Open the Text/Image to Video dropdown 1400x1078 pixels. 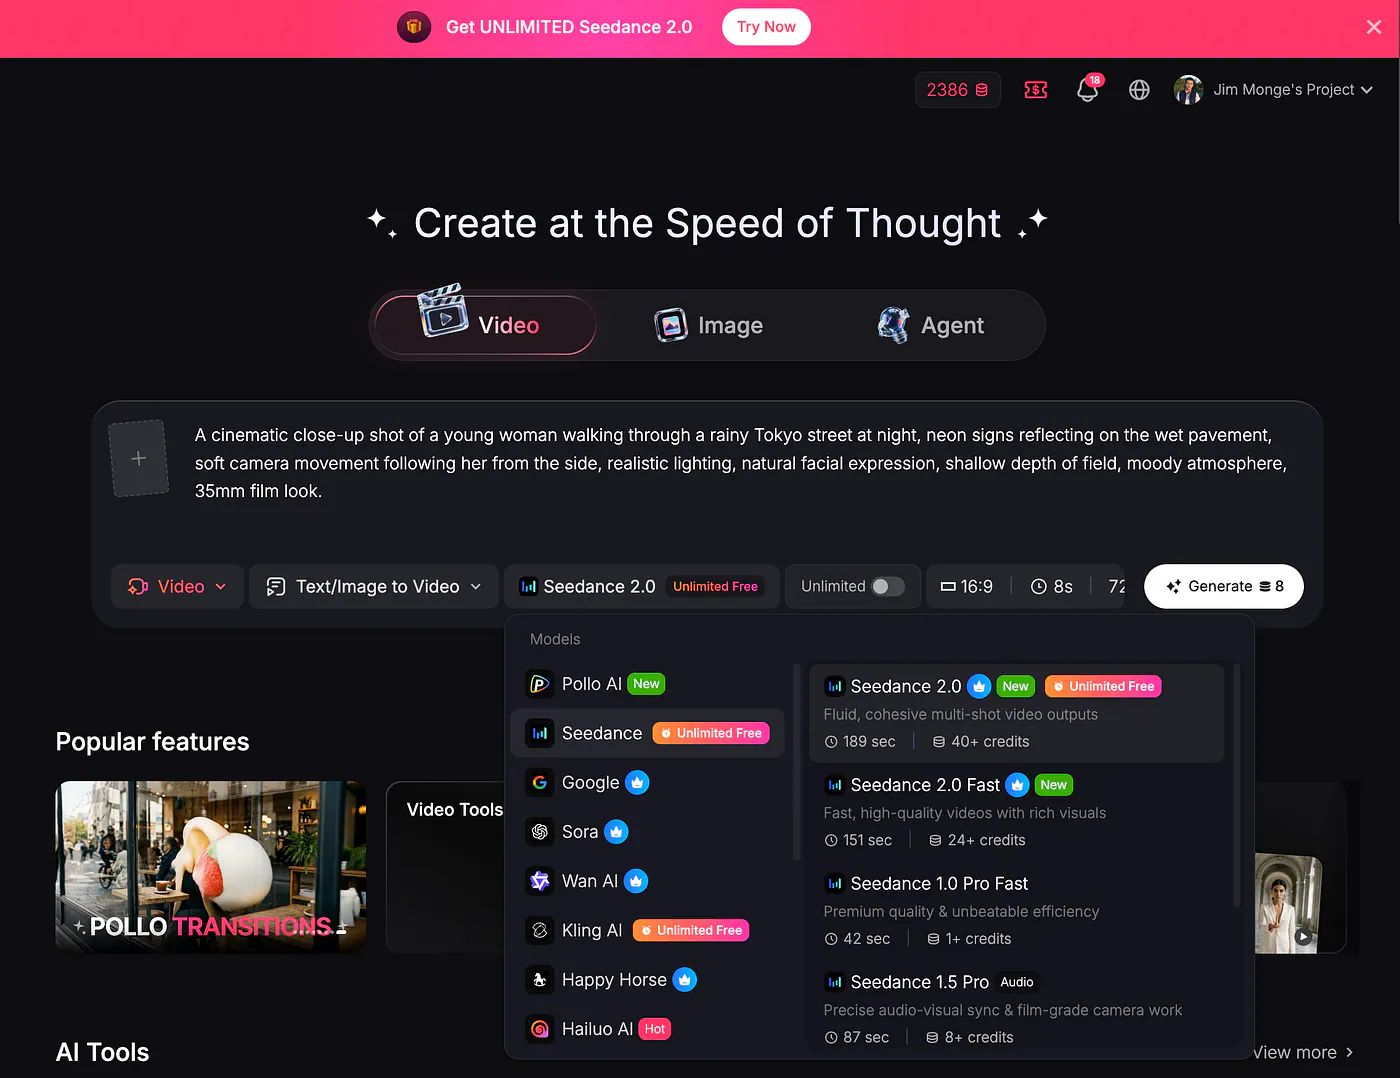coord(374,587)
